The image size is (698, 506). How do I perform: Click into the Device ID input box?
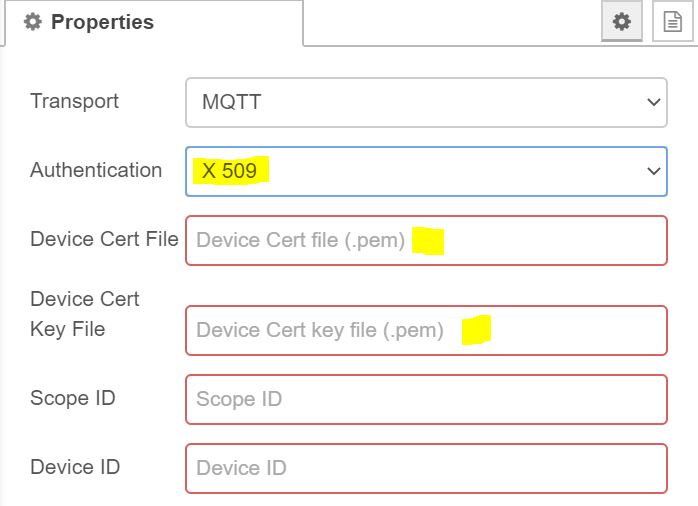pyautogui.click(x=426, y=468)
